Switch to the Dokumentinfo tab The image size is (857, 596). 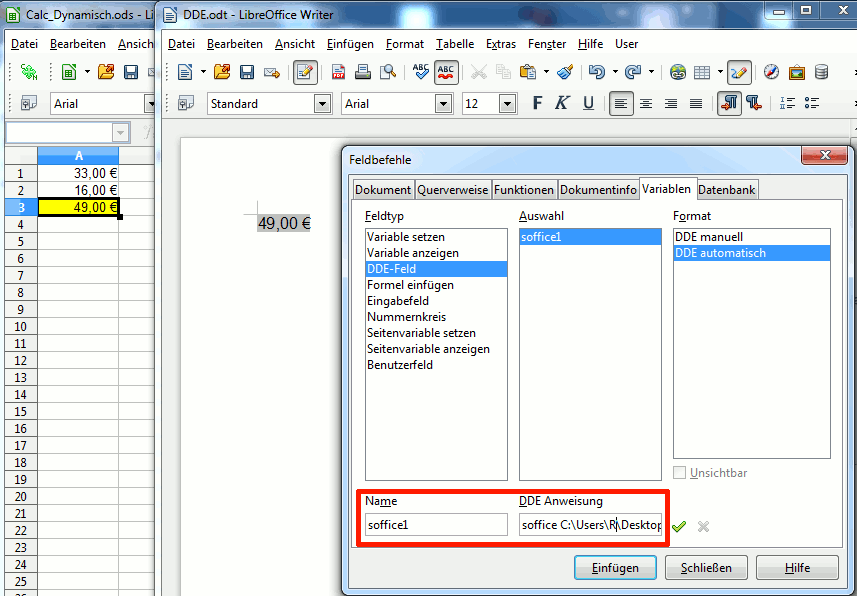(598, 189)
